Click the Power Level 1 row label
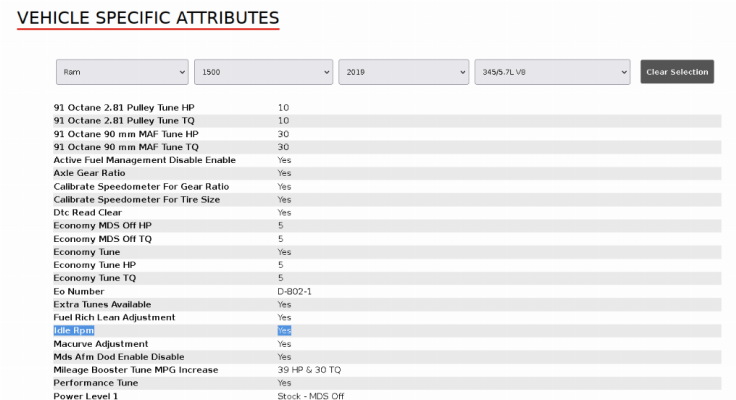This screenshot has height=400, width=736. [x=85, y=396]
